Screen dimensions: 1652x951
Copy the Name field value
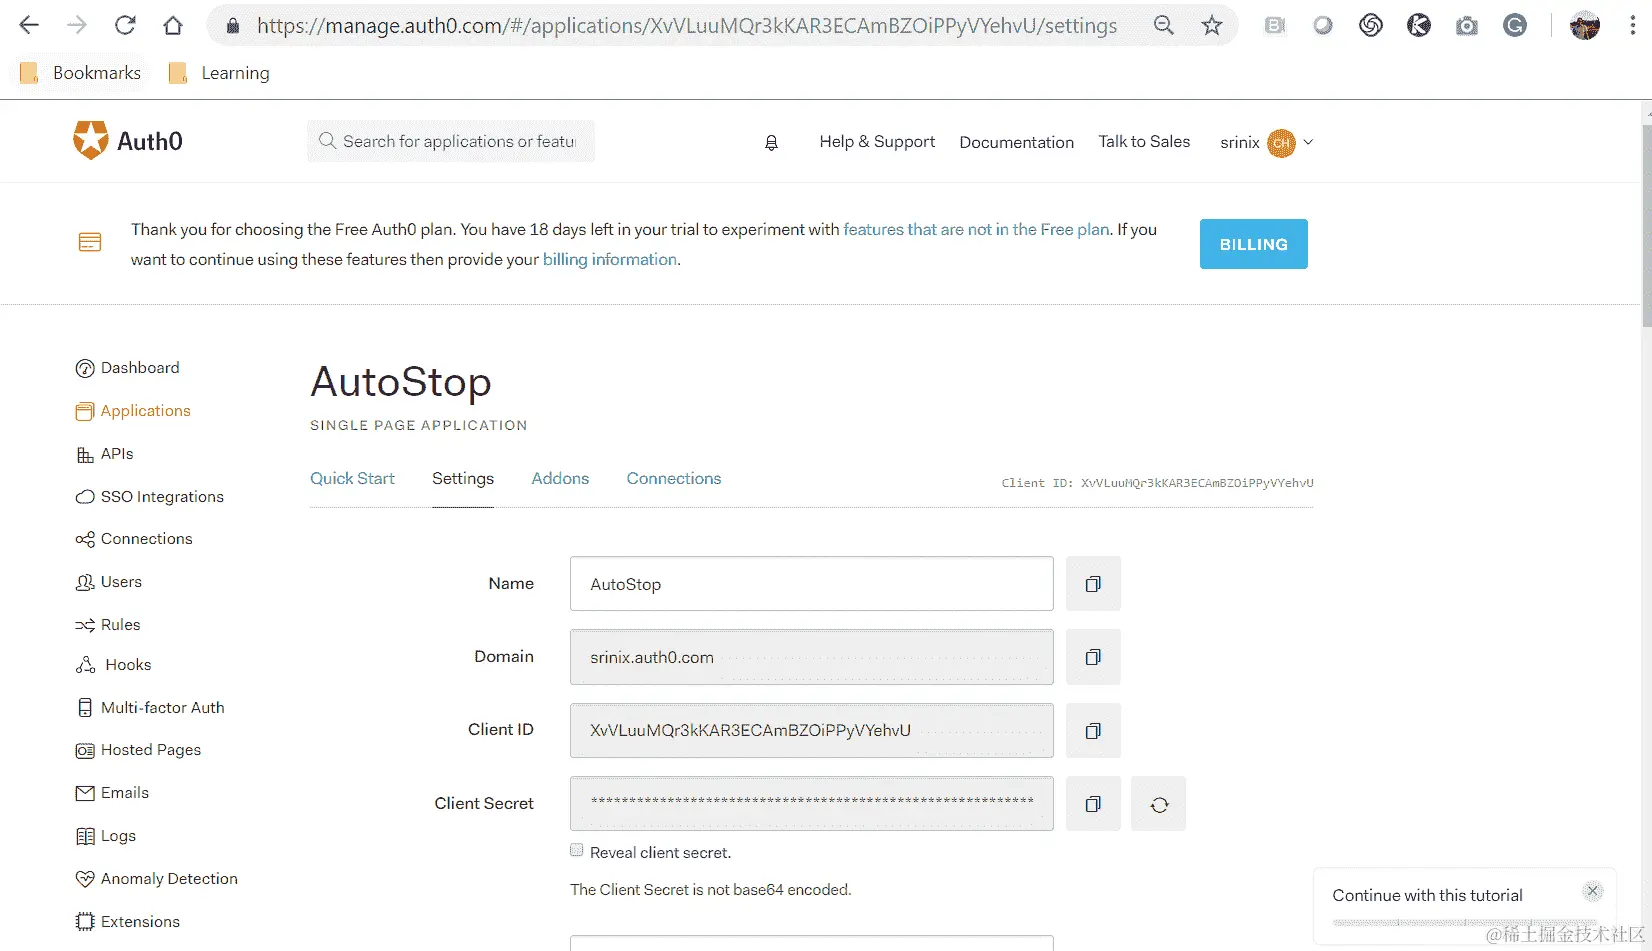(x=1093, y=584)
